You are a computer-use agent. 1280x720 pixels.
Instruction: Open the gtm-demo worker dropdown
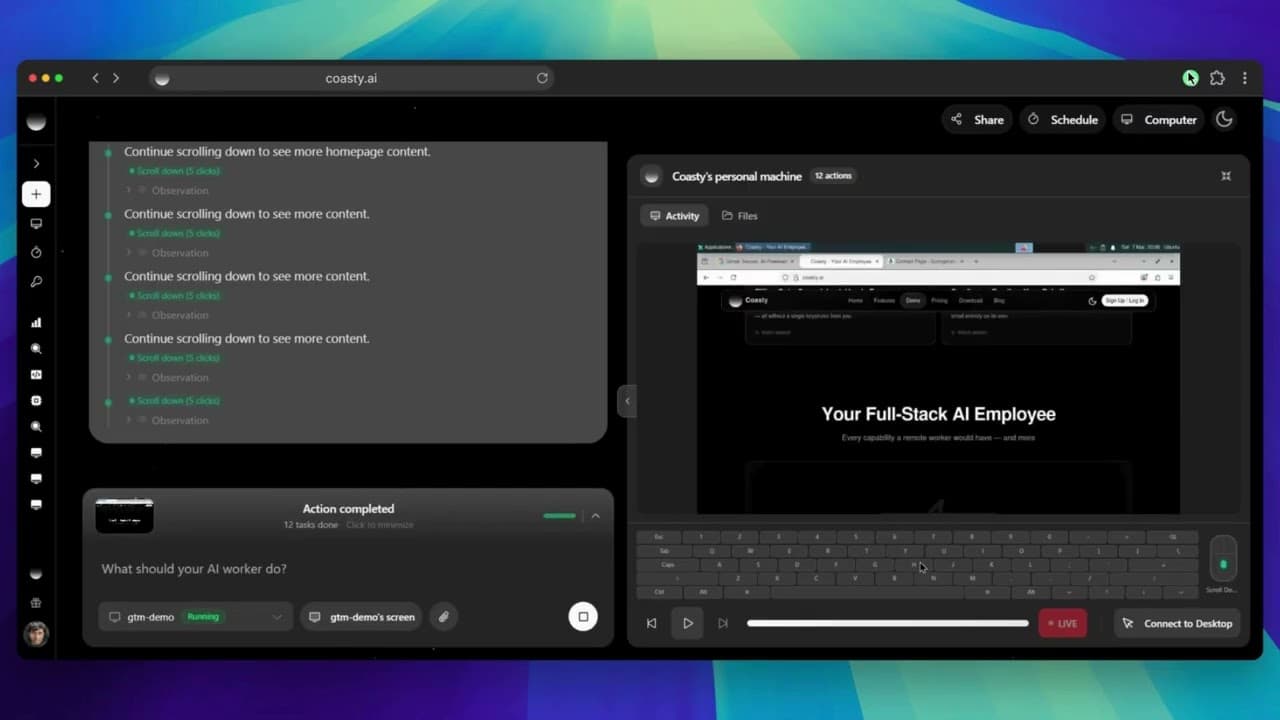[x=194, y=617]
